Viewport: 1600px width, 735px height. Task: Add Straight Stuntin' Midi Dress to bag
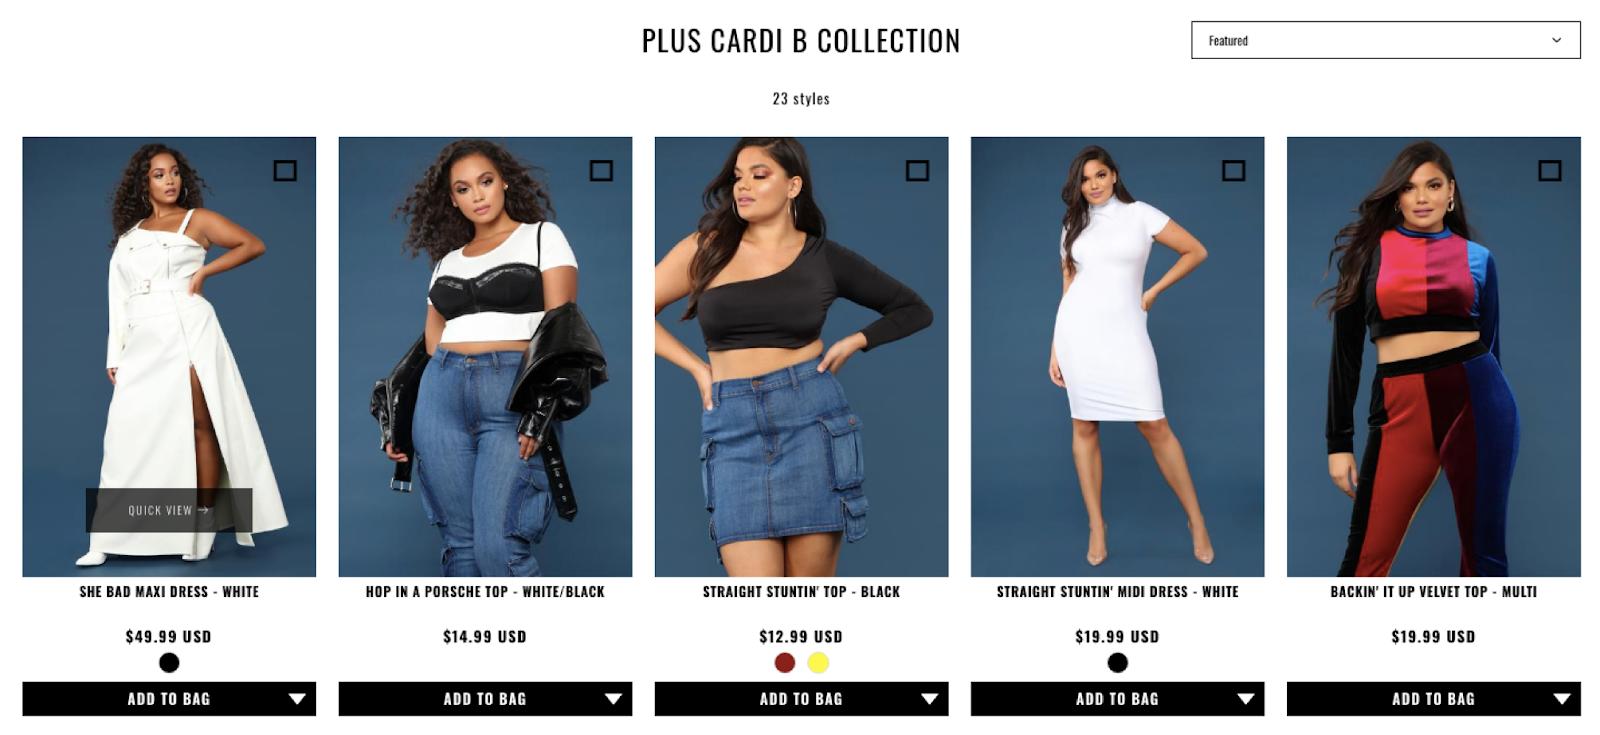click(1117, 699)
